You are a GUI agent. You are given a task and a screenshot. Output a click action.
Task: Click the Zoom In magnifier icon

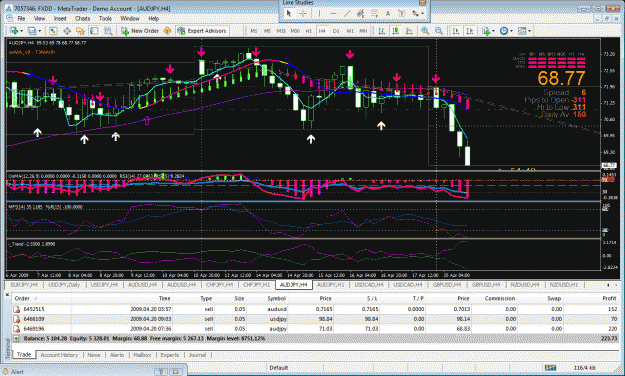click(425, 31)
